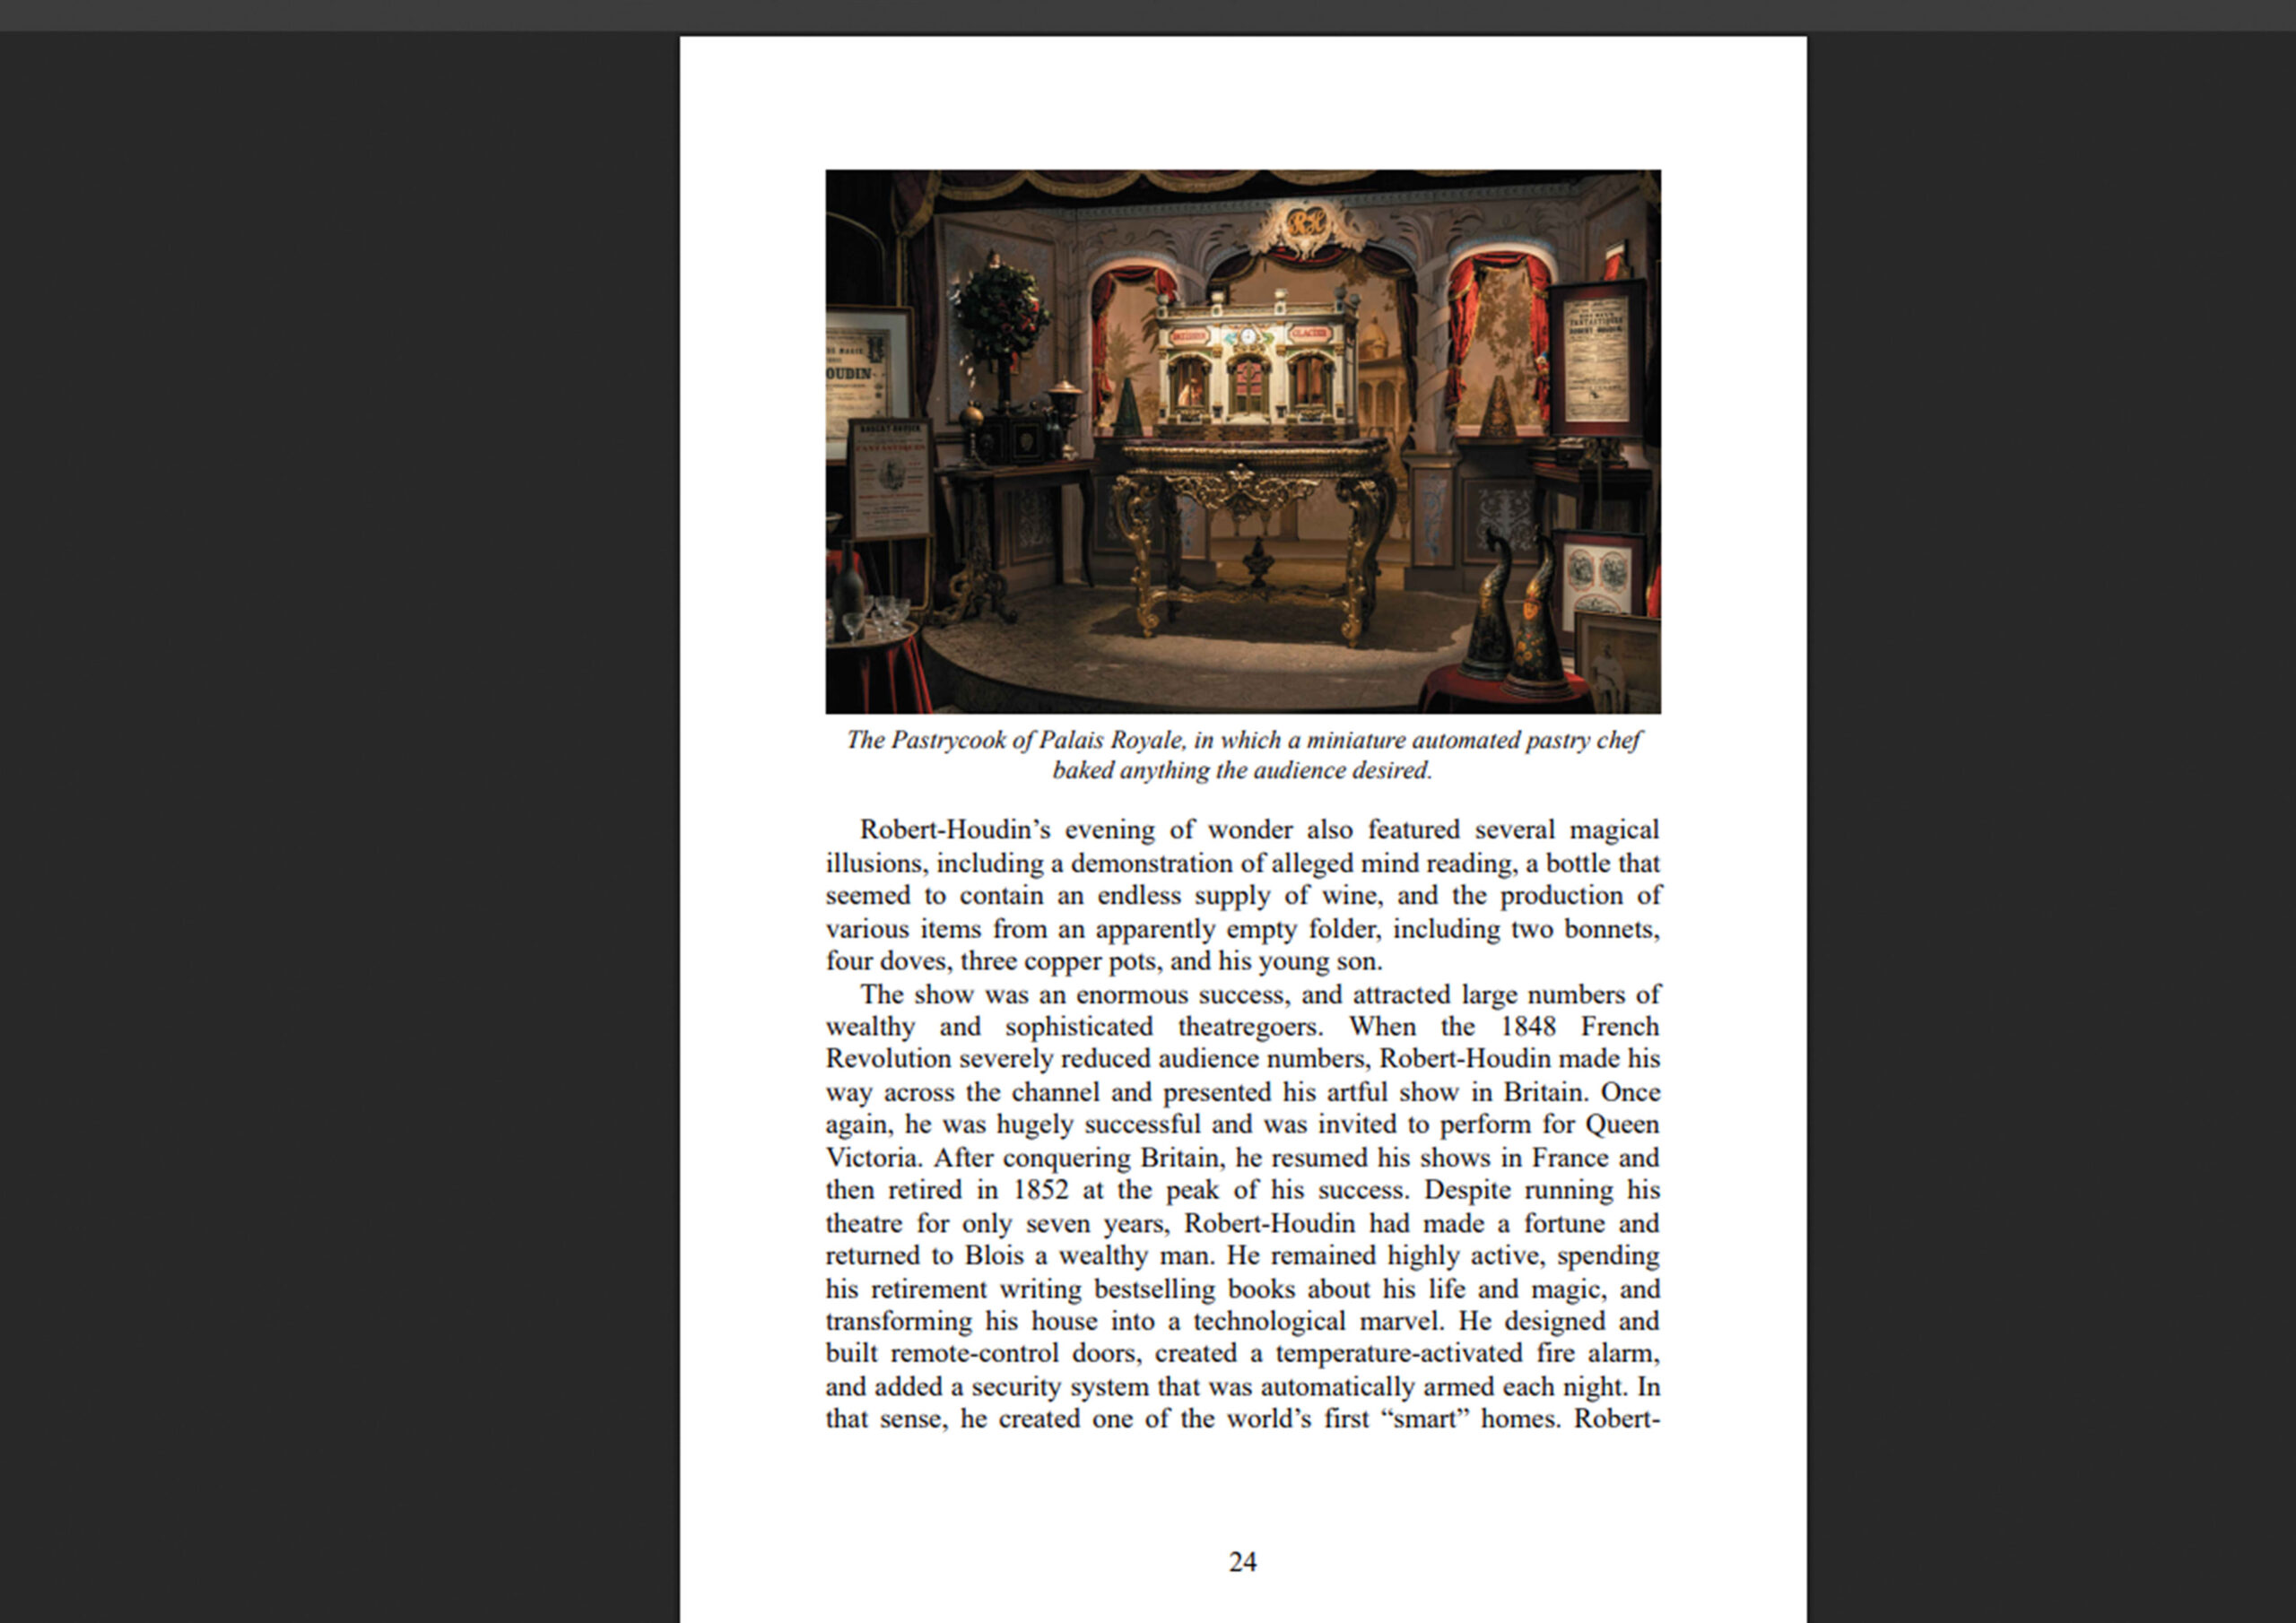Click the stage photograph of the Pastrycook automaton
This screenshot has height=1623, width=2296.
click(1243, 441)
